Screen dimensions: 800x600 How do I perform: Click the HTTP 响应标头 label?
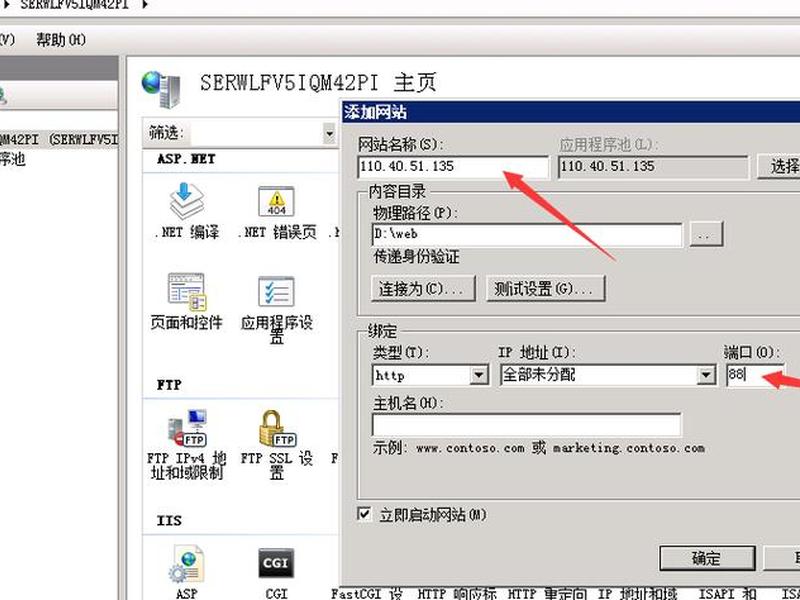tap(457, 593)
